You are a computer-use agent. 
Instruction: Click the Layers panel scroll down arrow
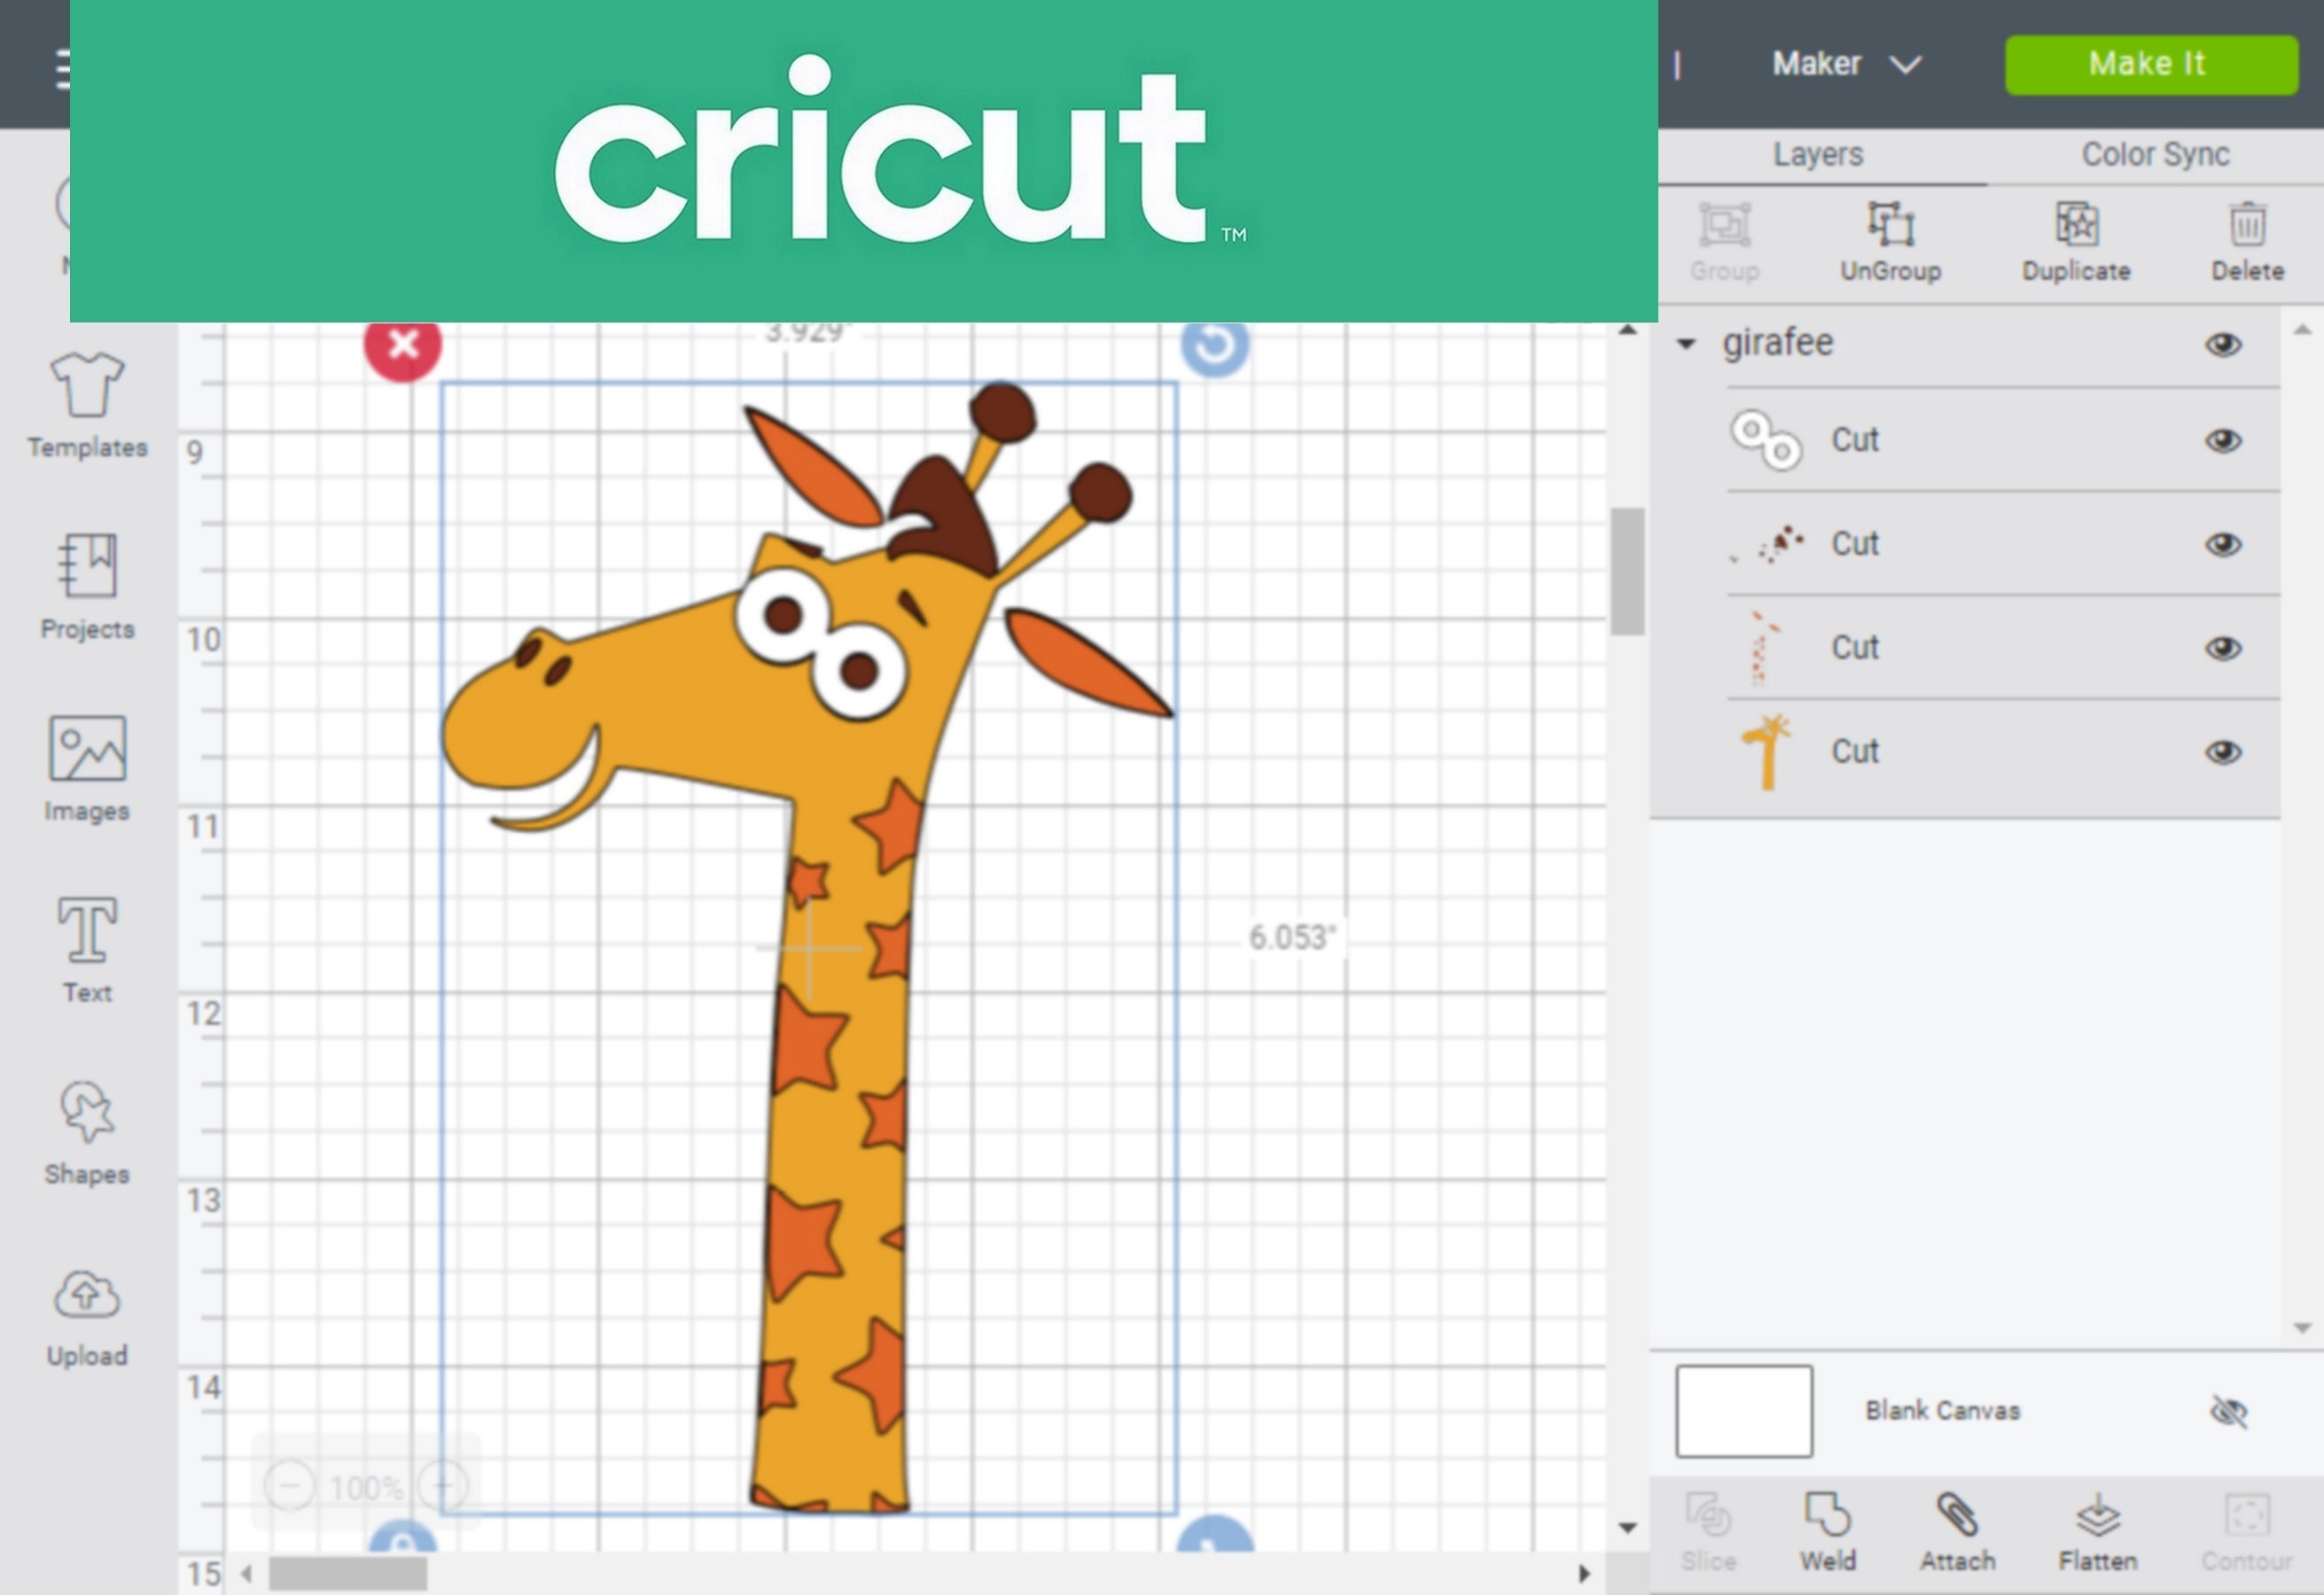2302,1328
